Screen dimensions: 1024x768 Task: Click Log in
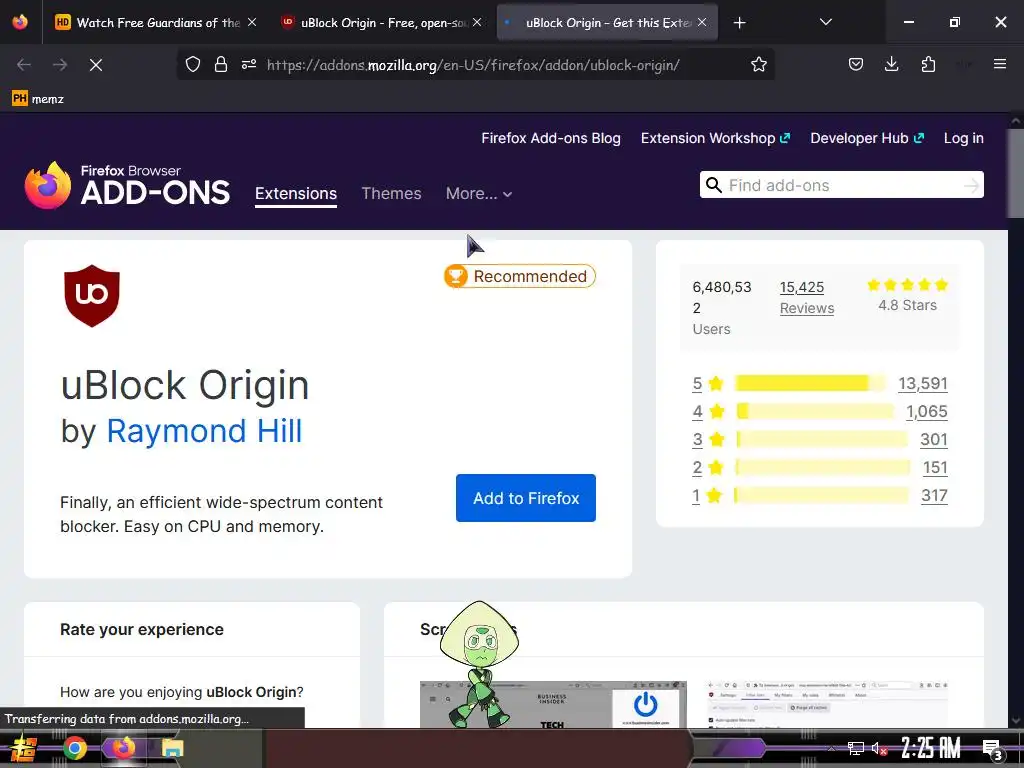(x=963, y=138)
